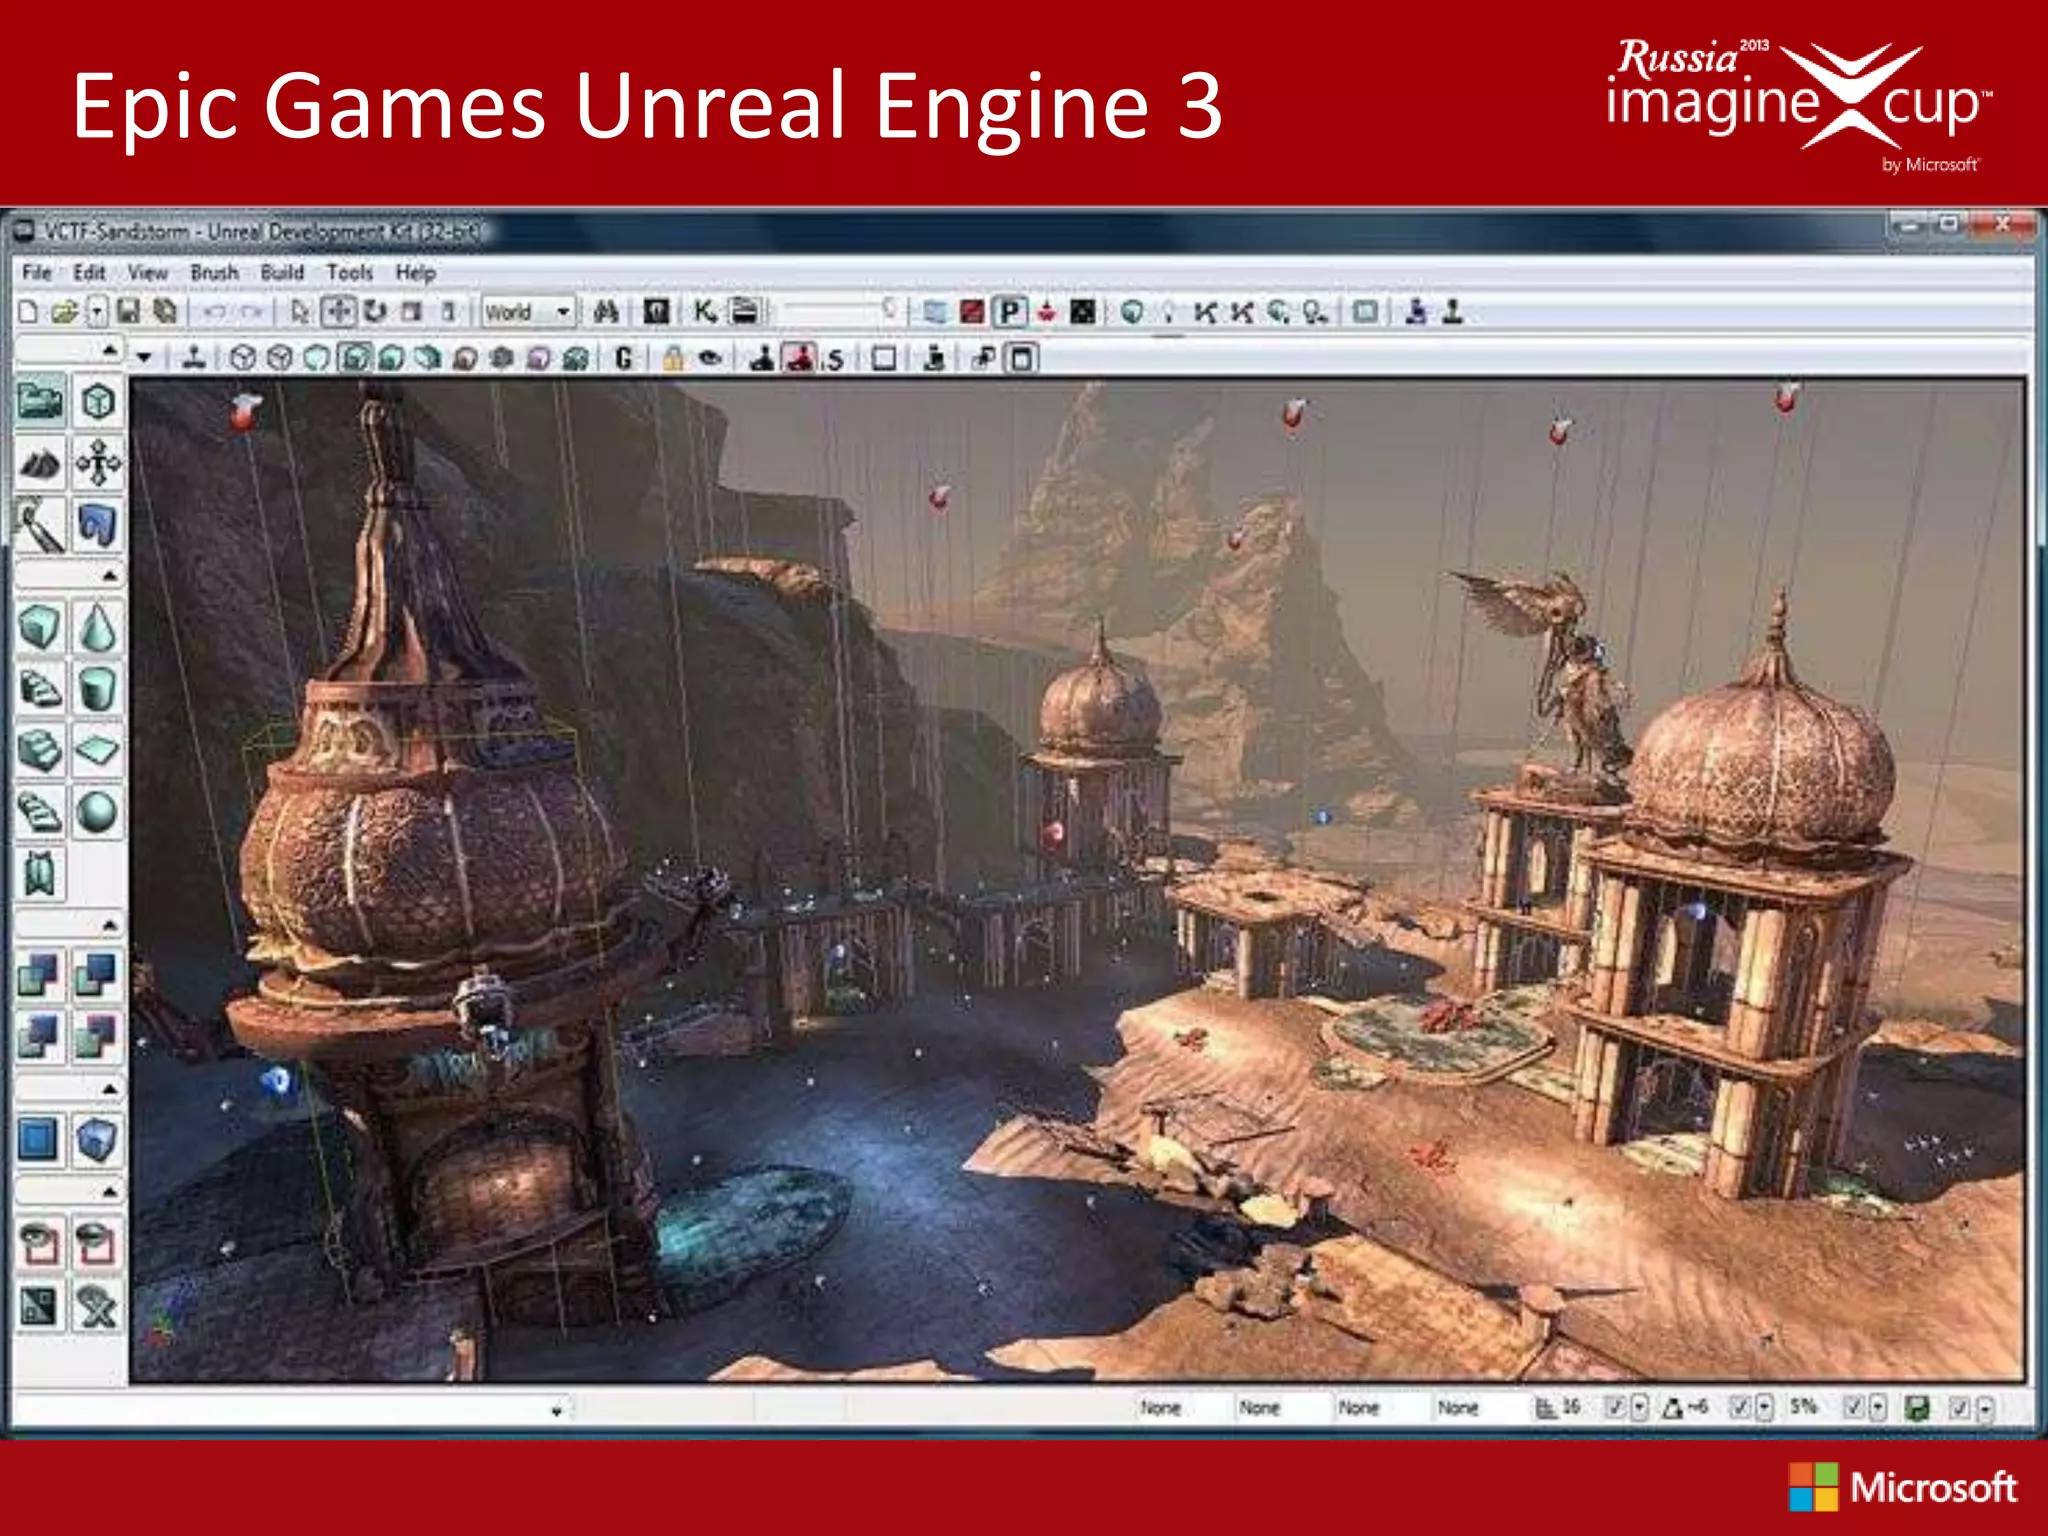
Task: Create a Cone builder brush
Action: coord(97,627)
